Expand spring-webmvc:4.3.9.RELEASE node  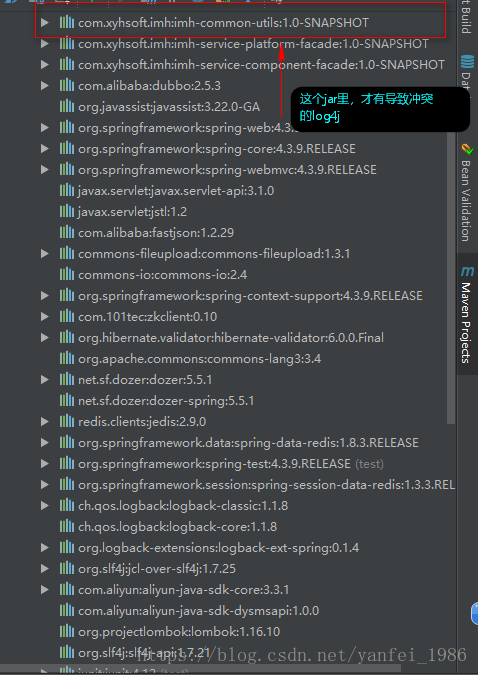[45, 170]
